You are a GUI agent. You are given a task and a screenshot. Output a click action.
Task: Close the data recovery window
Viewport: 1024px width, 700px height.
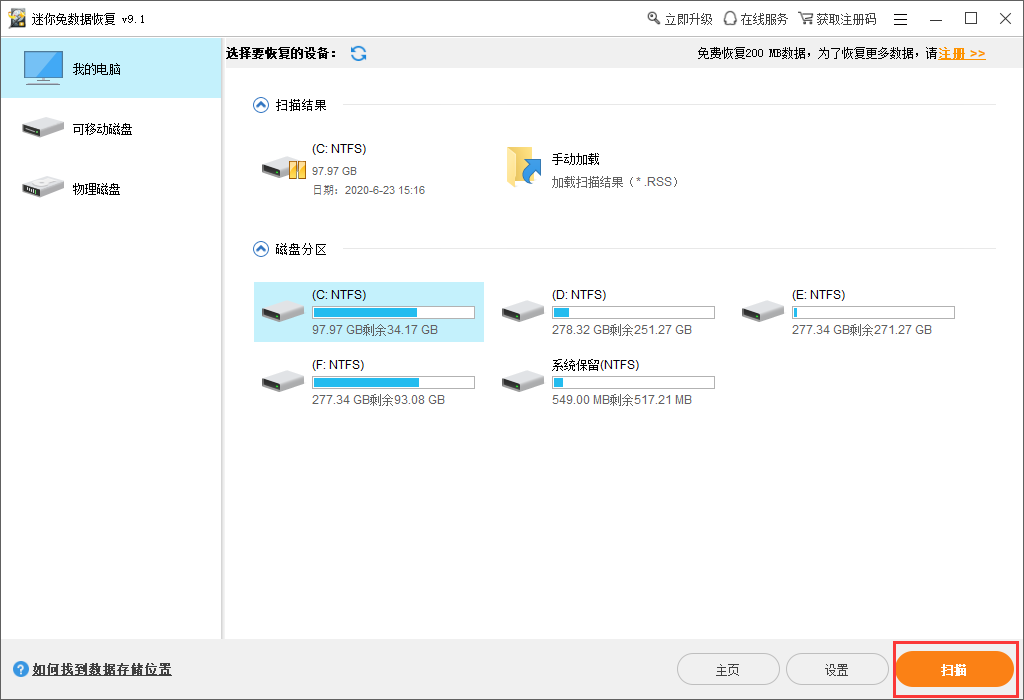coord(1006,19)
